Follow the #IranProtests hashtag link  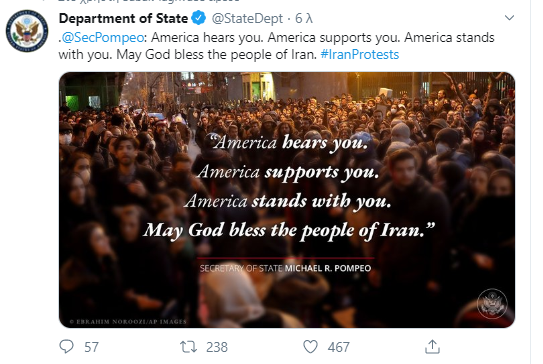(x=360, y=55)
